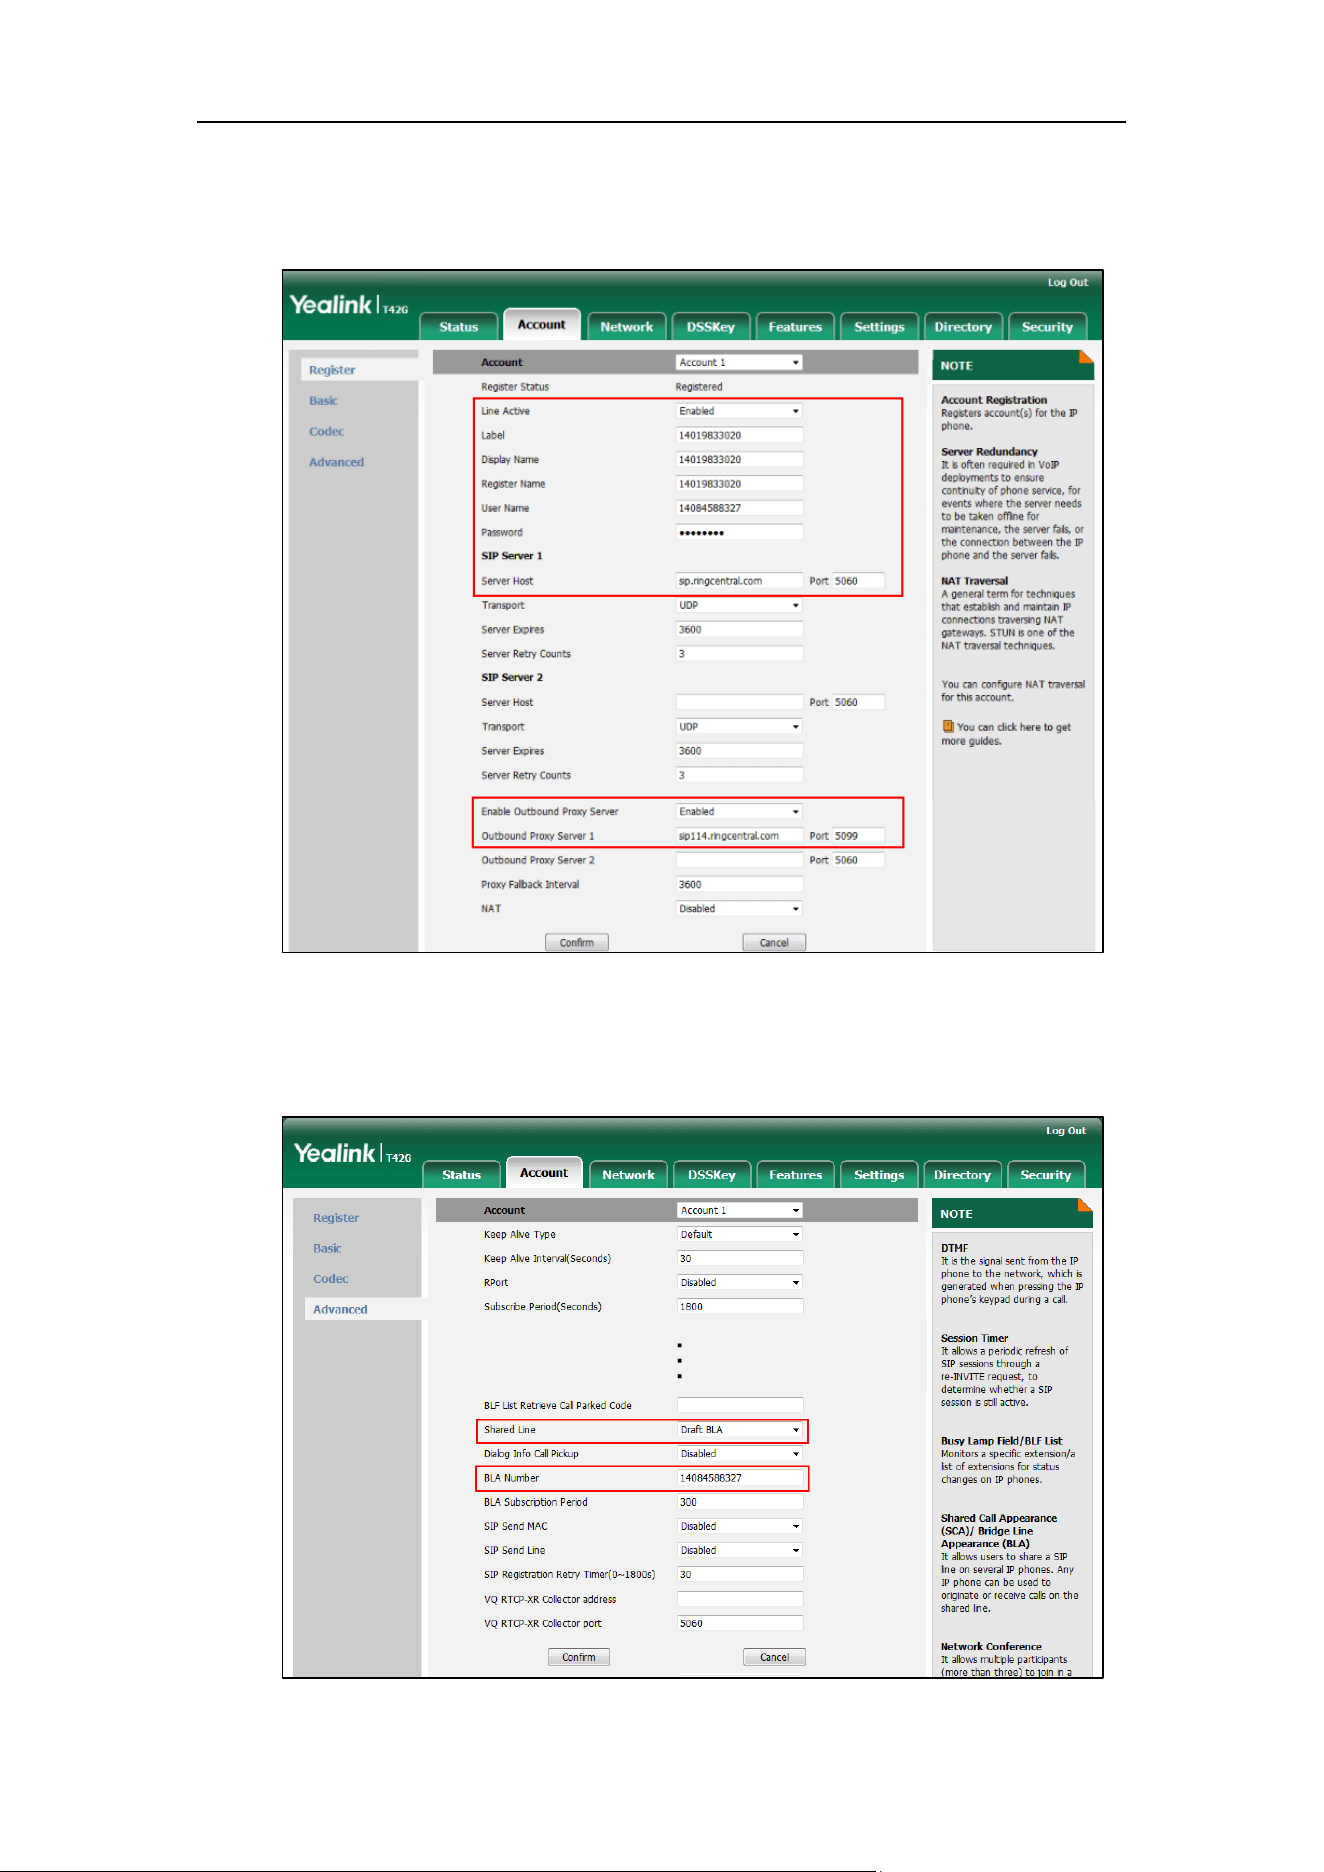Click SIP Server 1 Server Host field
This screenshot has height=1872, width=1324.
coord(739,581)
